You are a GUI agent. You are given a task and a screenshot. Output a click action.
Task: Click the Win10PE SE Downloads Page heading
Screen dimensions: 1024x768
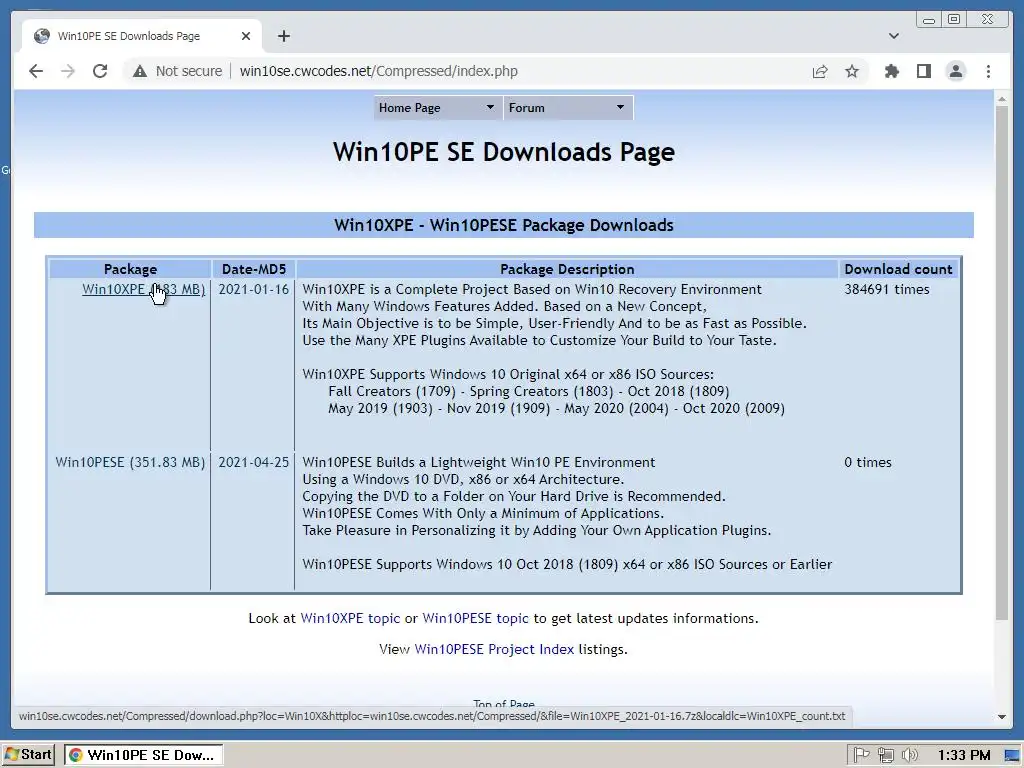[504, 152]
